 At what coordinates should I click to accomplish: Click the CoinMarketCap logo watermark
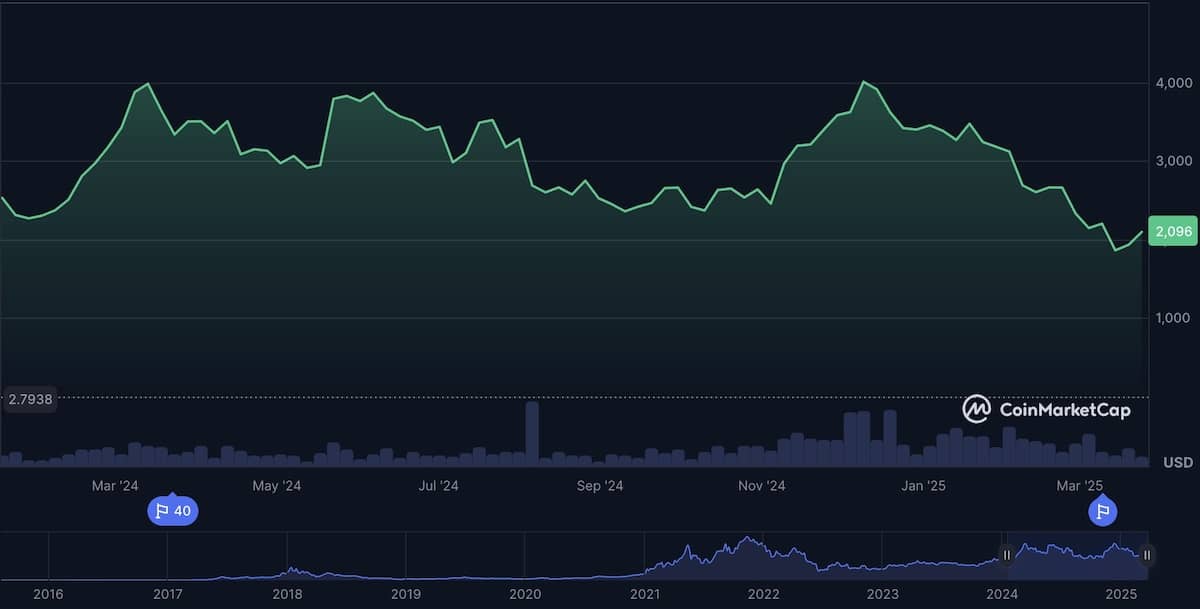[1047, 409]
